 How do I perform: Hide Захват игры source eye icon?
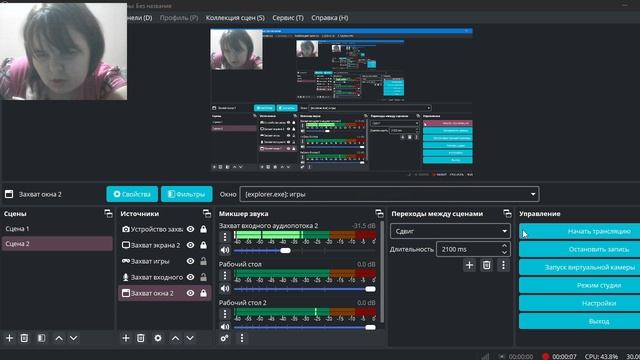coord(191,261)
